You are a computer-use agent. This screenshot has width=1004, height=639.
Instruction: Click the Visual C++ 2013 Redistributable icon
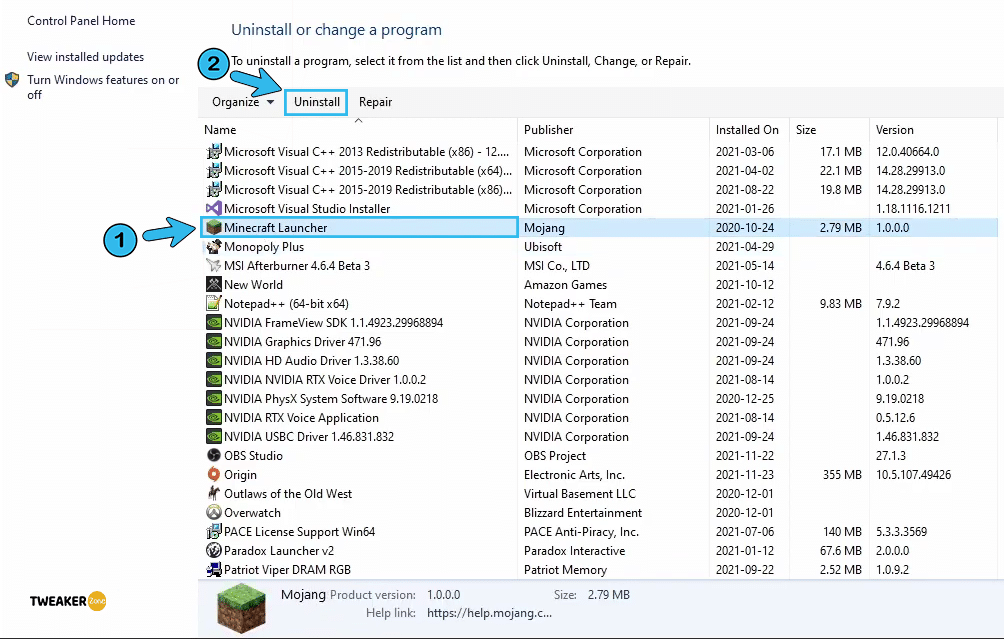coord(214,152)
